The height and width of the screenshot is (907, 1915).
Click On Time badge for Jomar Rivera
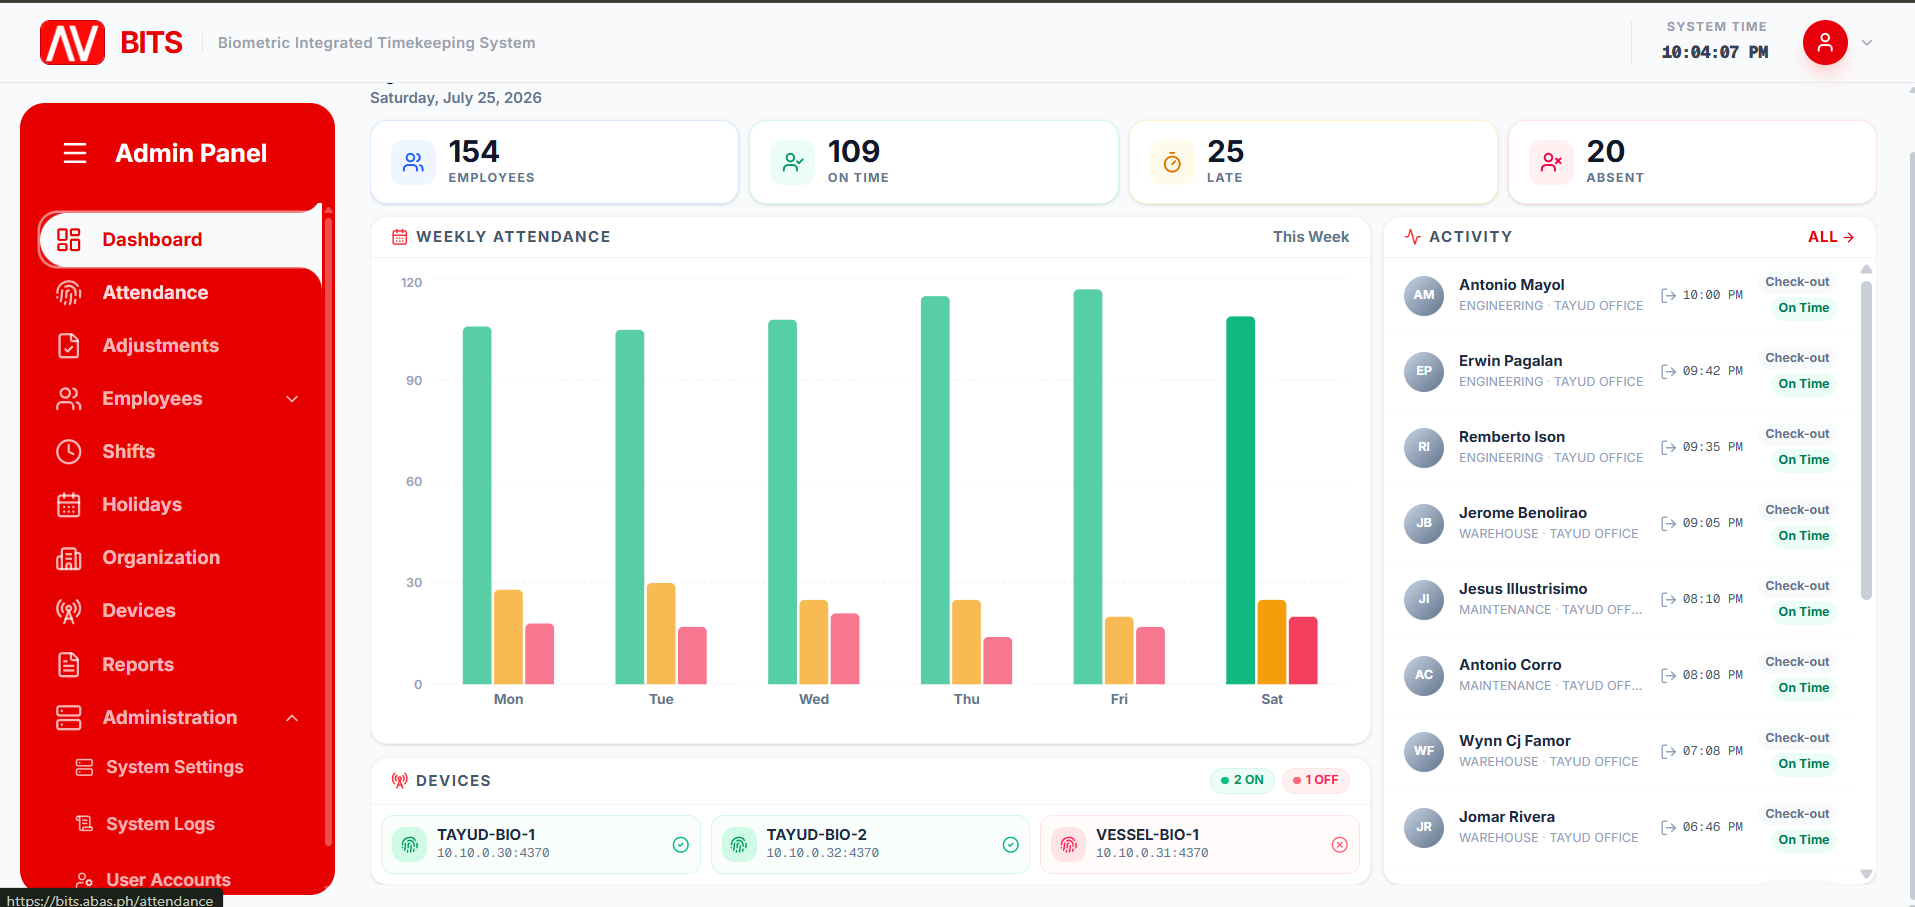coord(1803,840)
